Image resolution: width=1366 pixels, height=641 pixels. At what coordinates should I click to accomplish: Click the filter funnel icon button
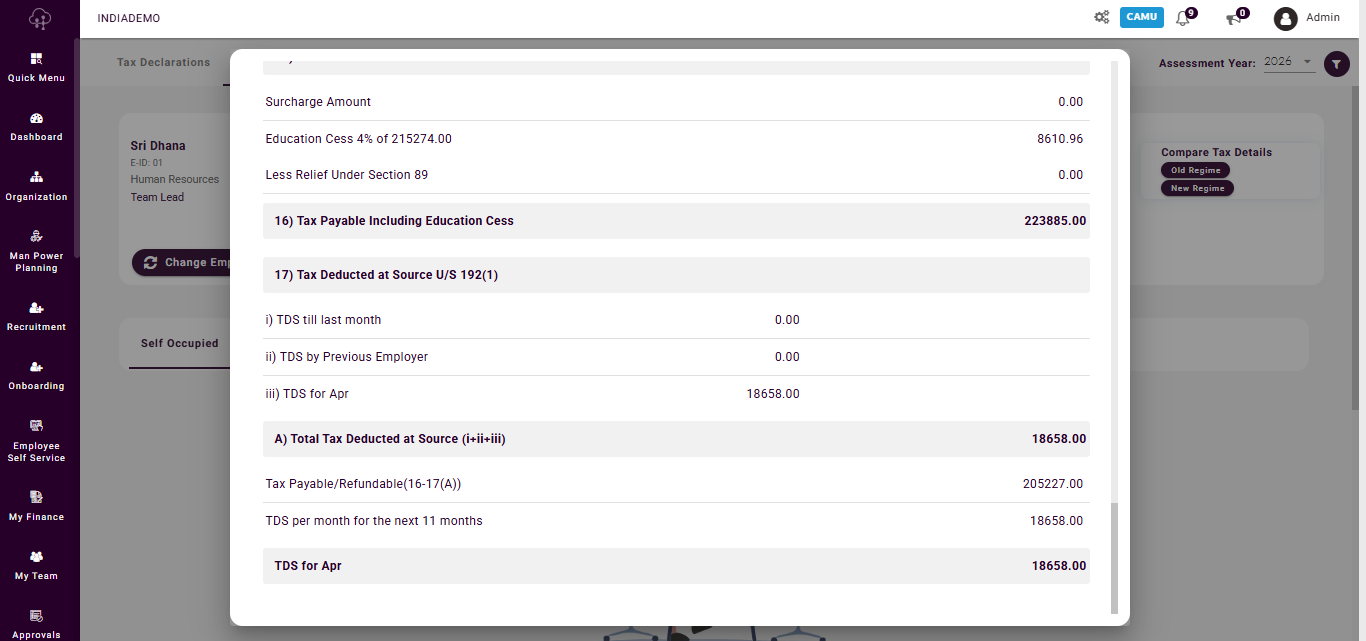(1337, 64)
